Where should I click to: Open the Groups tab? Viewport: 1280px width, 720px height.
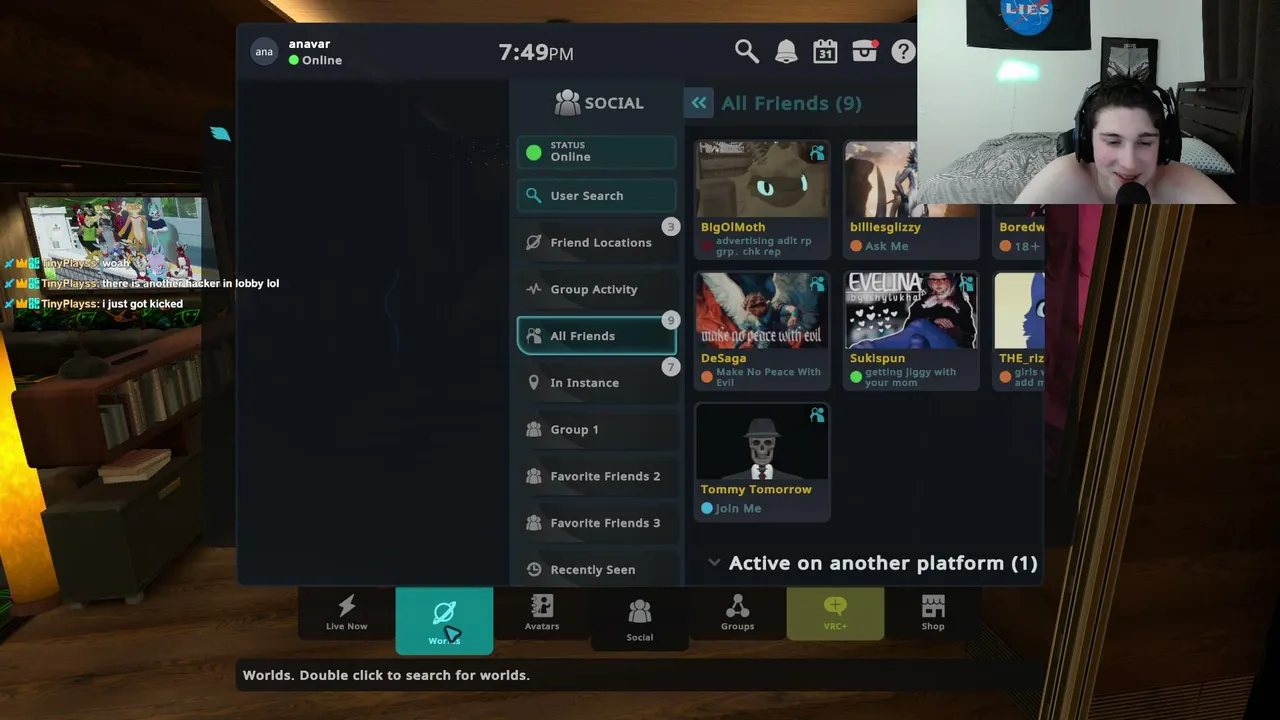[x=737, y=612]
